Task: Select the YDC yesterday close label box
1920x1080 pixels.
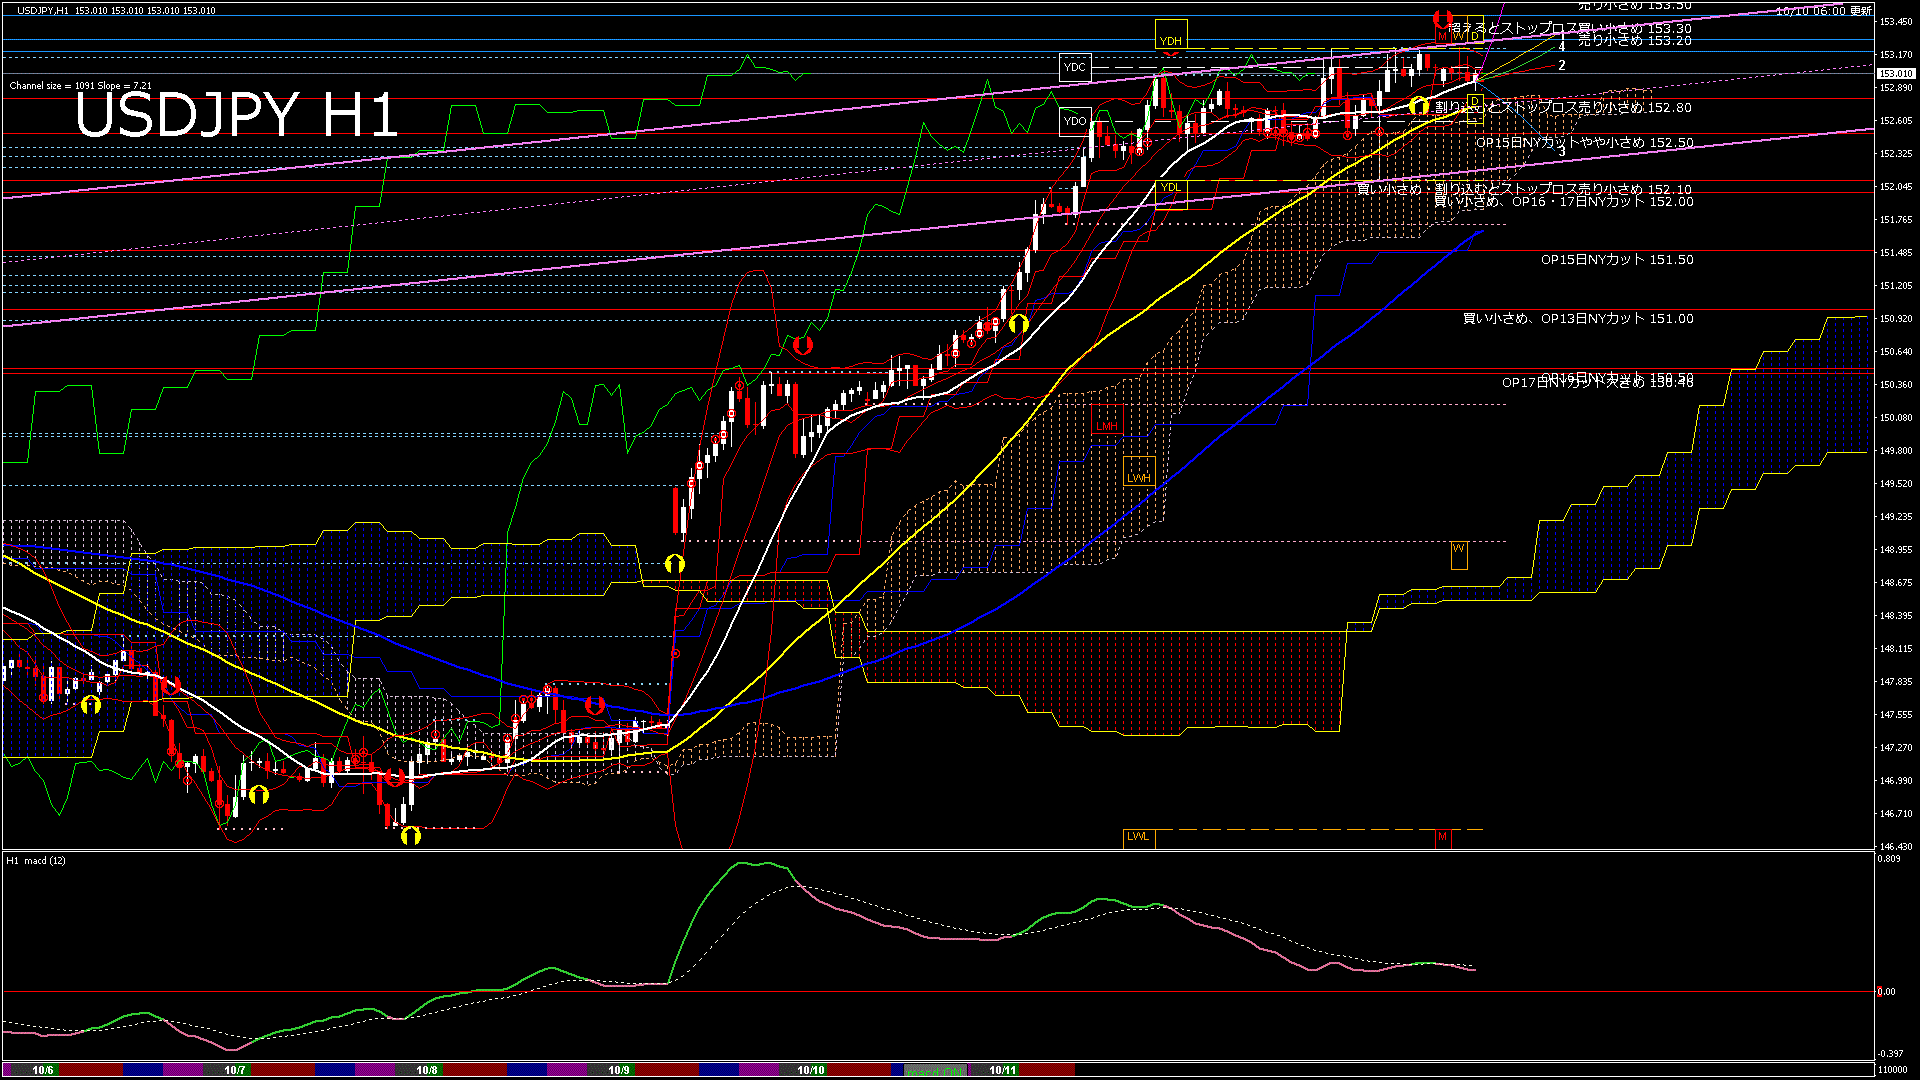Action: click(1075, 68)
